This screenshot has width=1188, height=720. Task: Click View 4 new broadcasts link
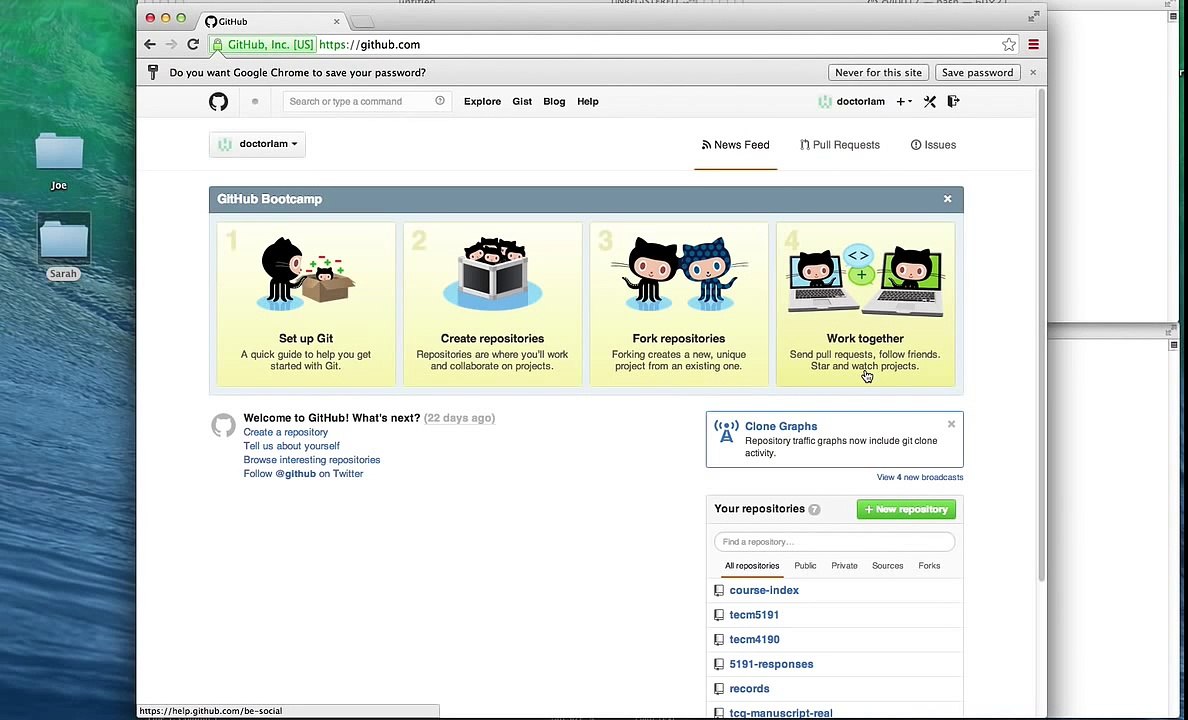(x=920, y=477)
